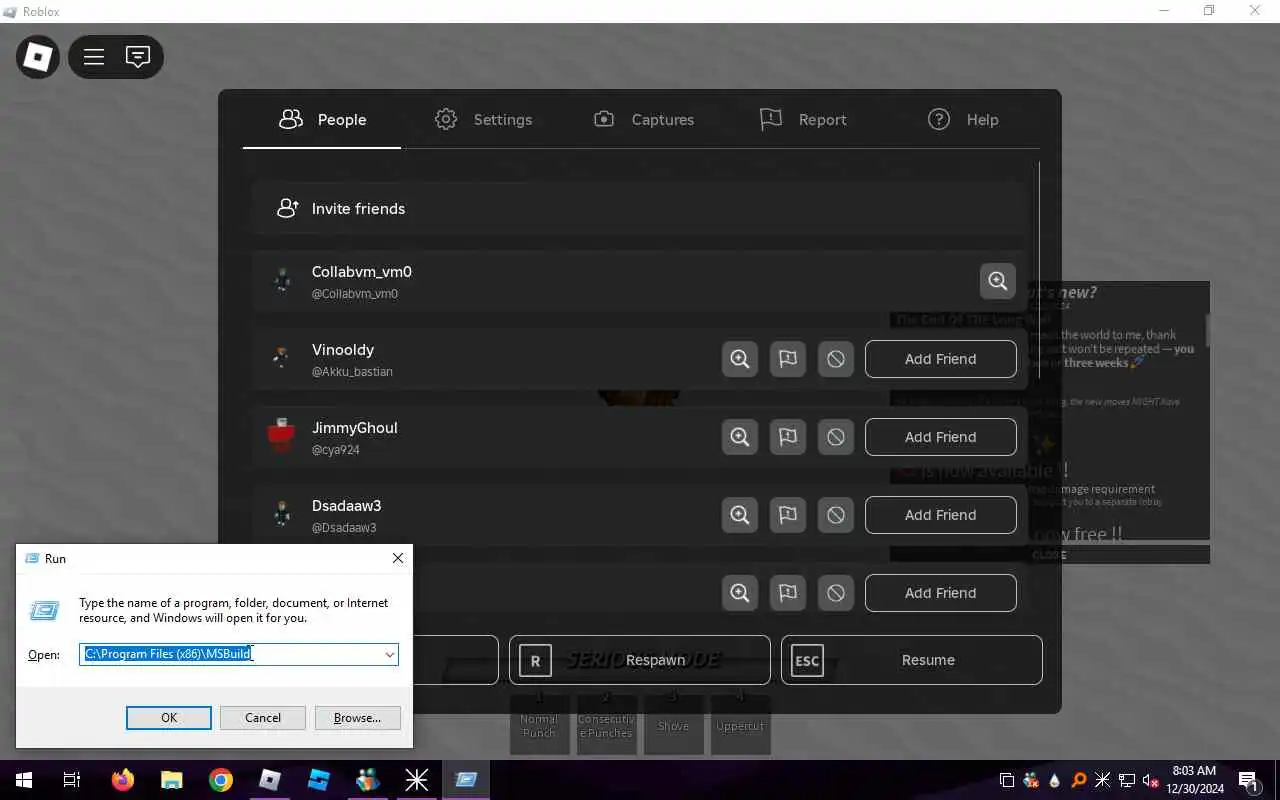
Task: Click JimmyGhoul's red avatar thumbnail
Action: [x=282, y=437]
